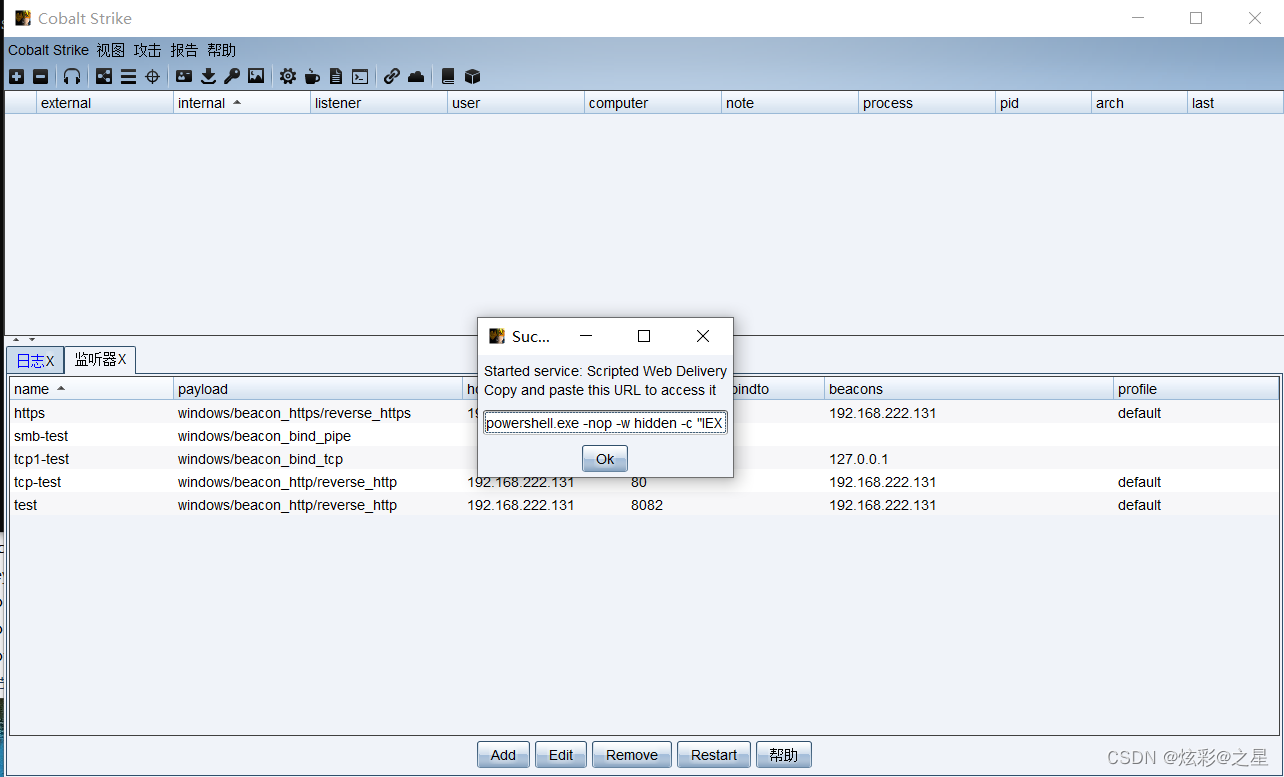Open the Cobalt Strike menu

[x=48, y=50]
